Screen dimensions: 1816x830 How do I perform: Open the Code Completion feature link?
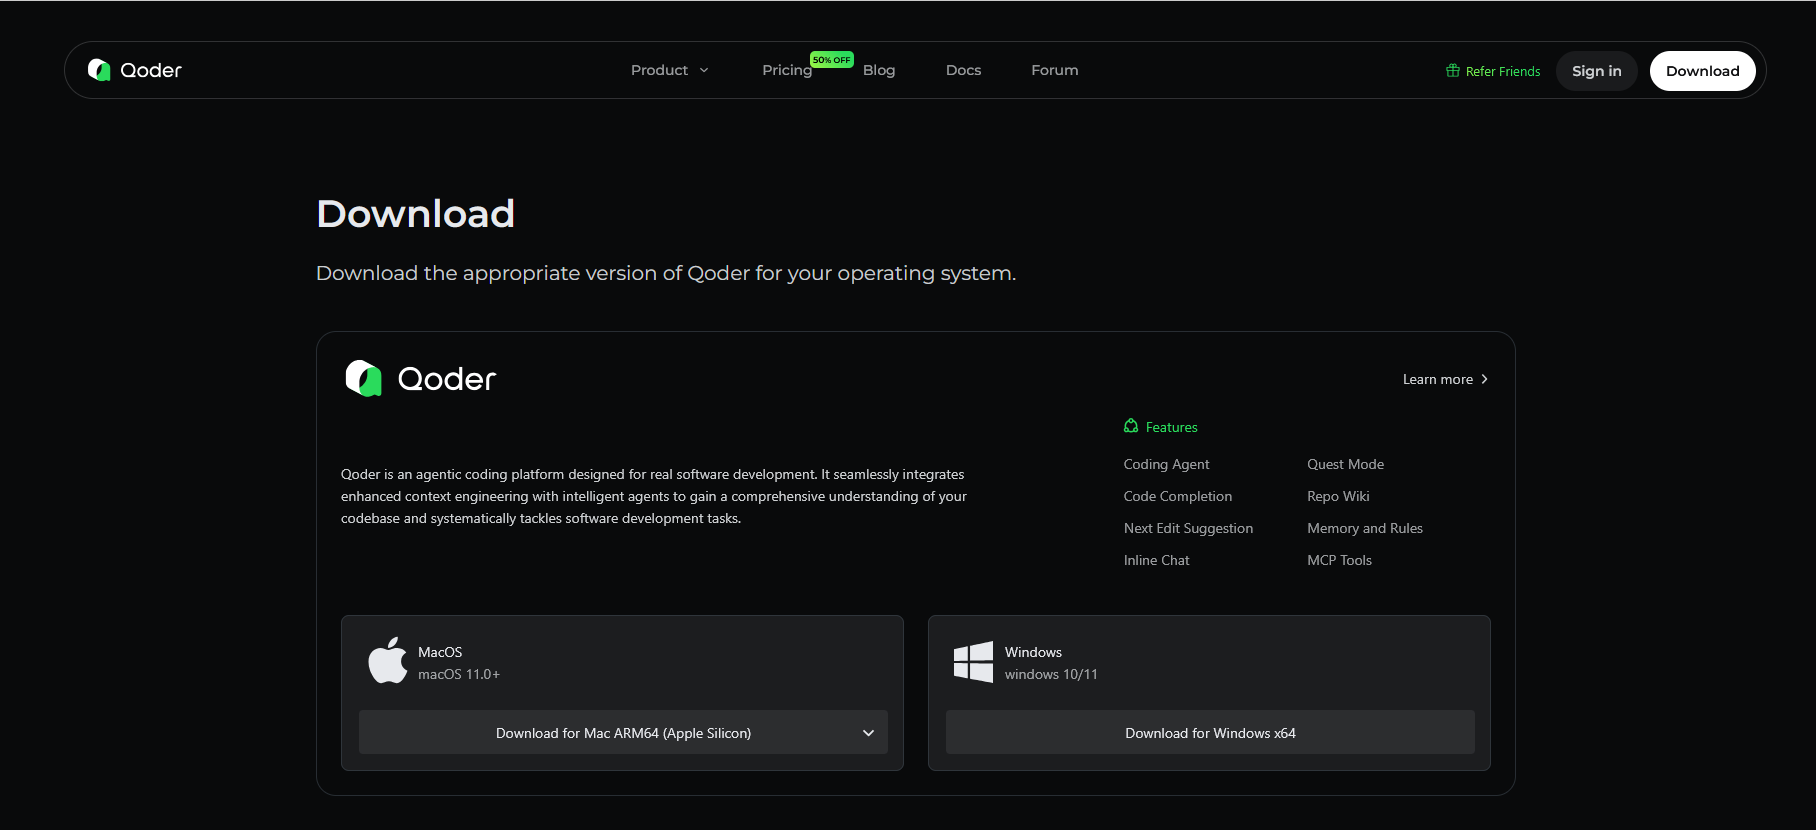[1178, 496]
